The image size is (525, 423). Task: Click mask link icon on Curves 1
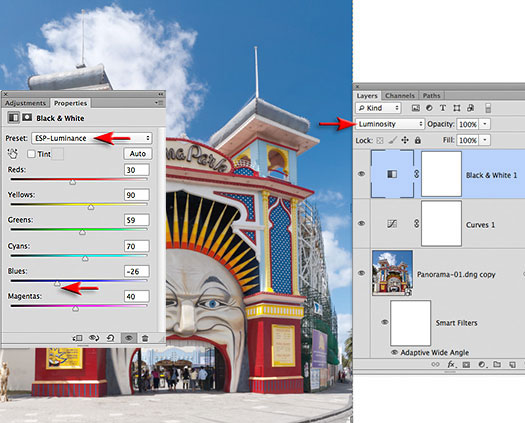[417, 223]
